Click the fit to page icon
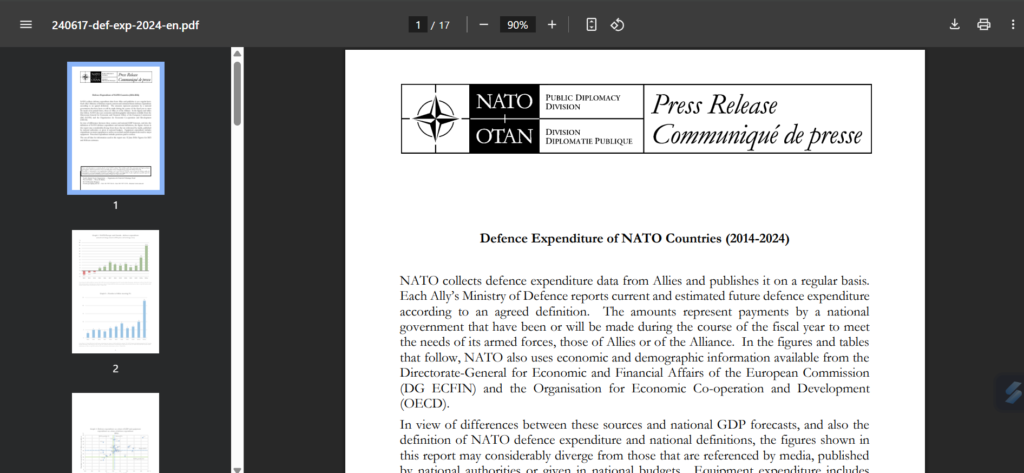Image resolution: width=1024 pixels, height=473 pixels. [x=591, y=25]
